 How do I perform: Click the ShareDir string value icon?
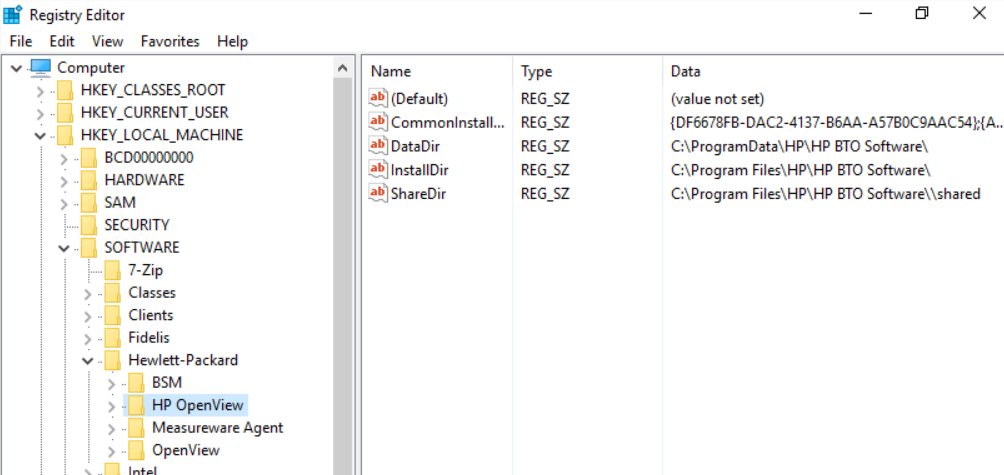[378, 193]
